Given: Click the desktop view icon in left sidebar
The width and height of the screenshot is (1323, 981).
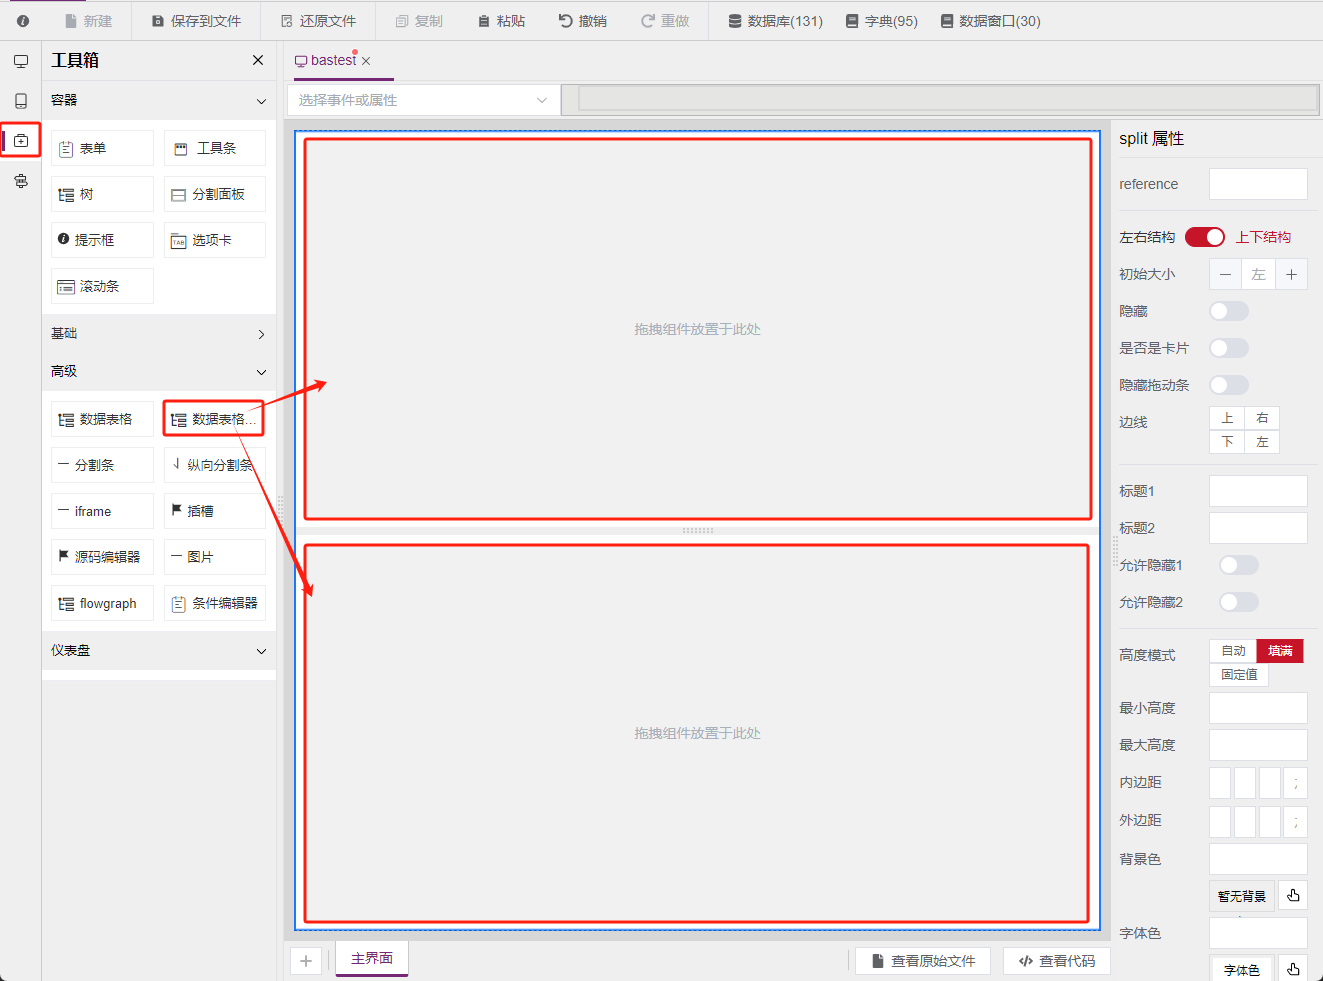Looking at the screenshot, I should [x=21, y=61].
